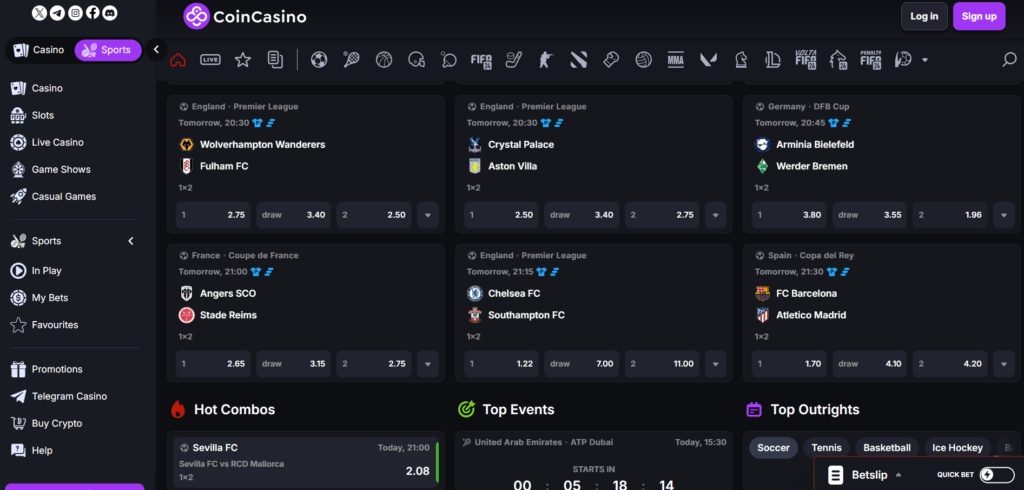Viewport: 1024px width, 490px height.
Task: Open favourites star icon in sports toolbar
Action: click(x=243, y=60)
